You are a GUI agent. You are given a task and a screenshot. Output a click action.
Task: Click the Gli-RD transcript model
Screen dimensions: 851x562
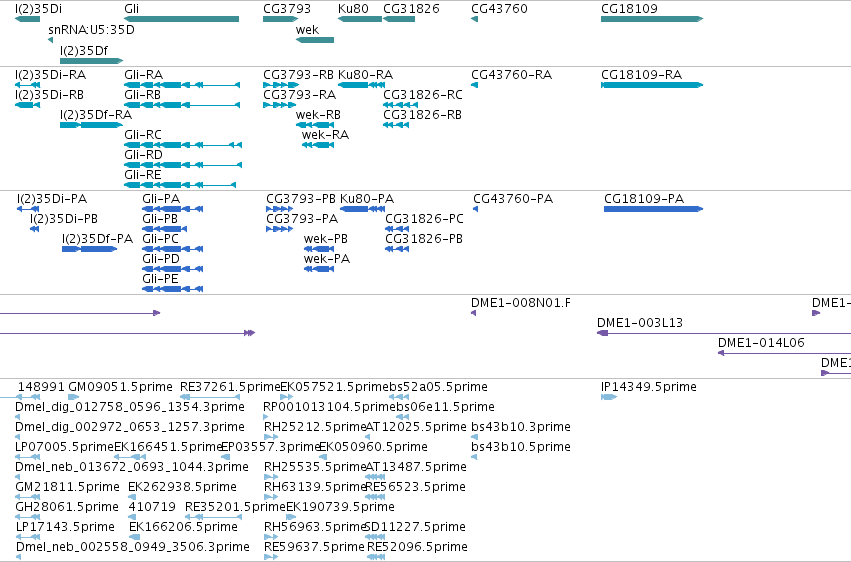coord(183,165)
